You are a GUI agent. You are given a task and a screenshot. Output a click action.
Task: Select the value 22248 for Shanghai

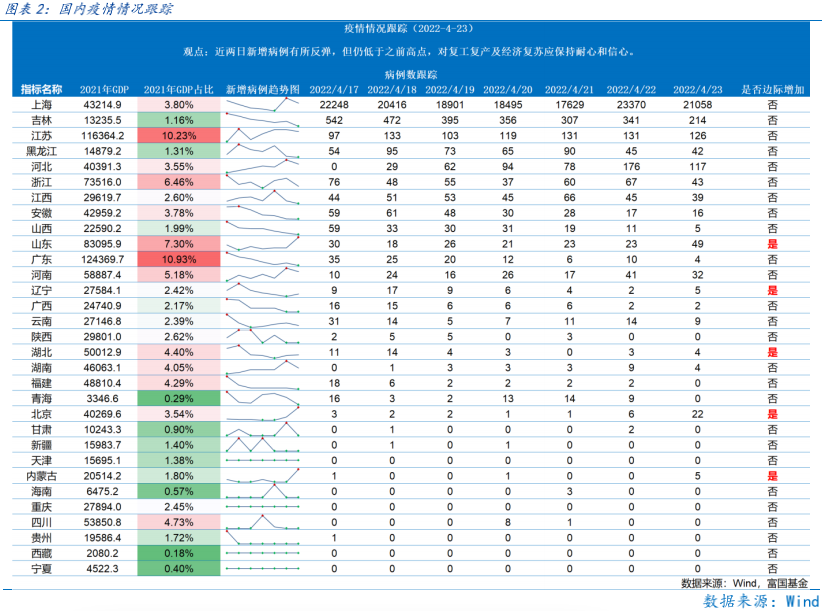click(334, 105)
